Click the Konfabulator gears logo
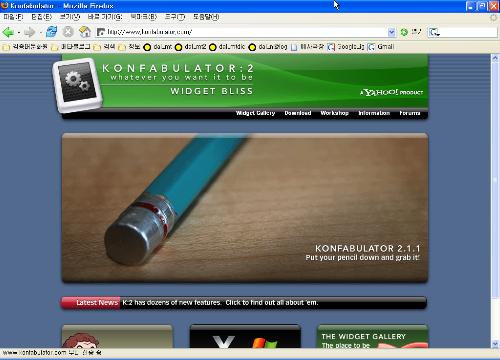500x360 pixels. (x=78, y=85)
